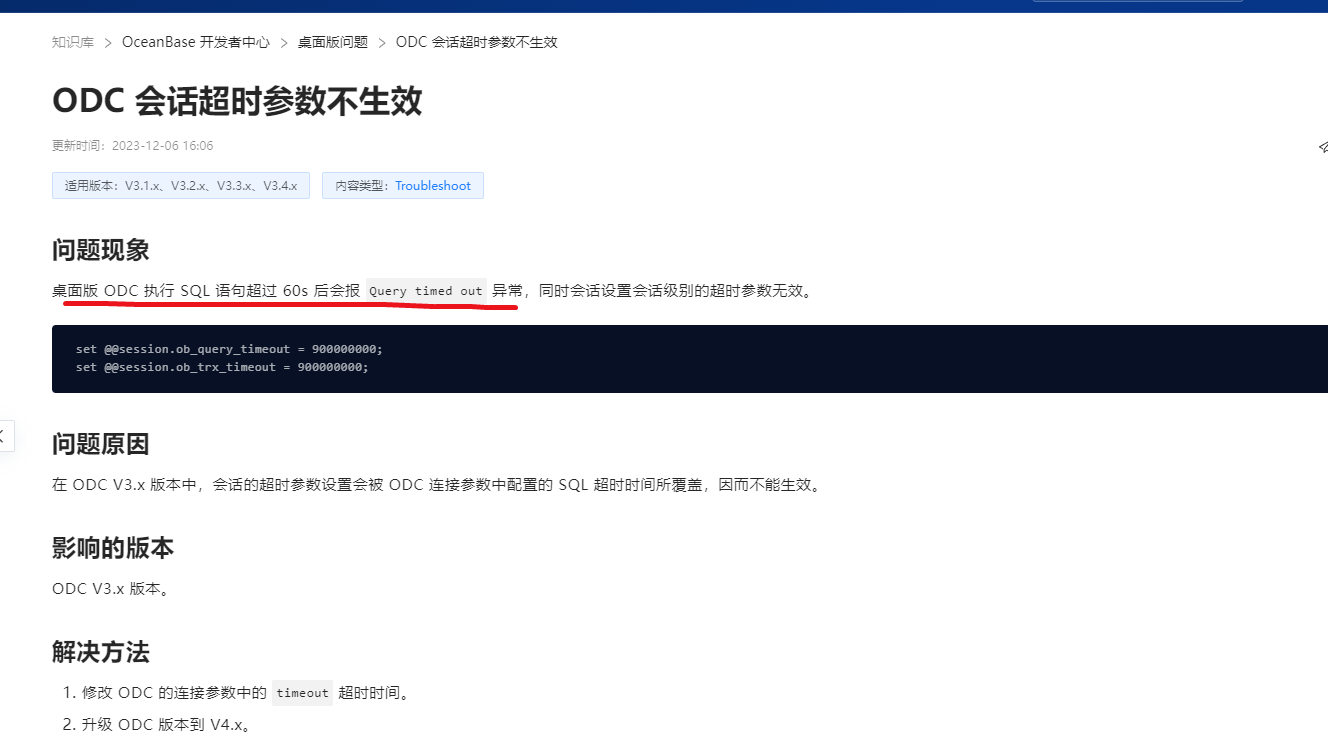Click the last breadcrumb ODC 会话超时参数不生效

477,42
